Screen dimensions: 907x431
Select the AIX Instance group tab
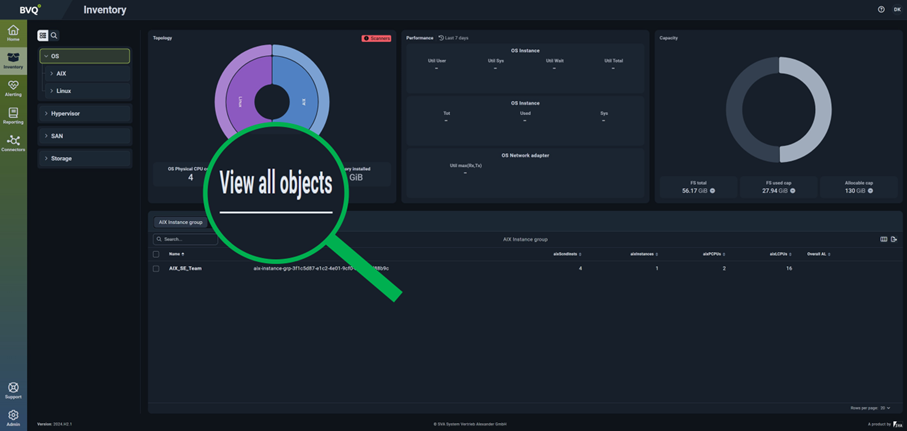(180, 222)
